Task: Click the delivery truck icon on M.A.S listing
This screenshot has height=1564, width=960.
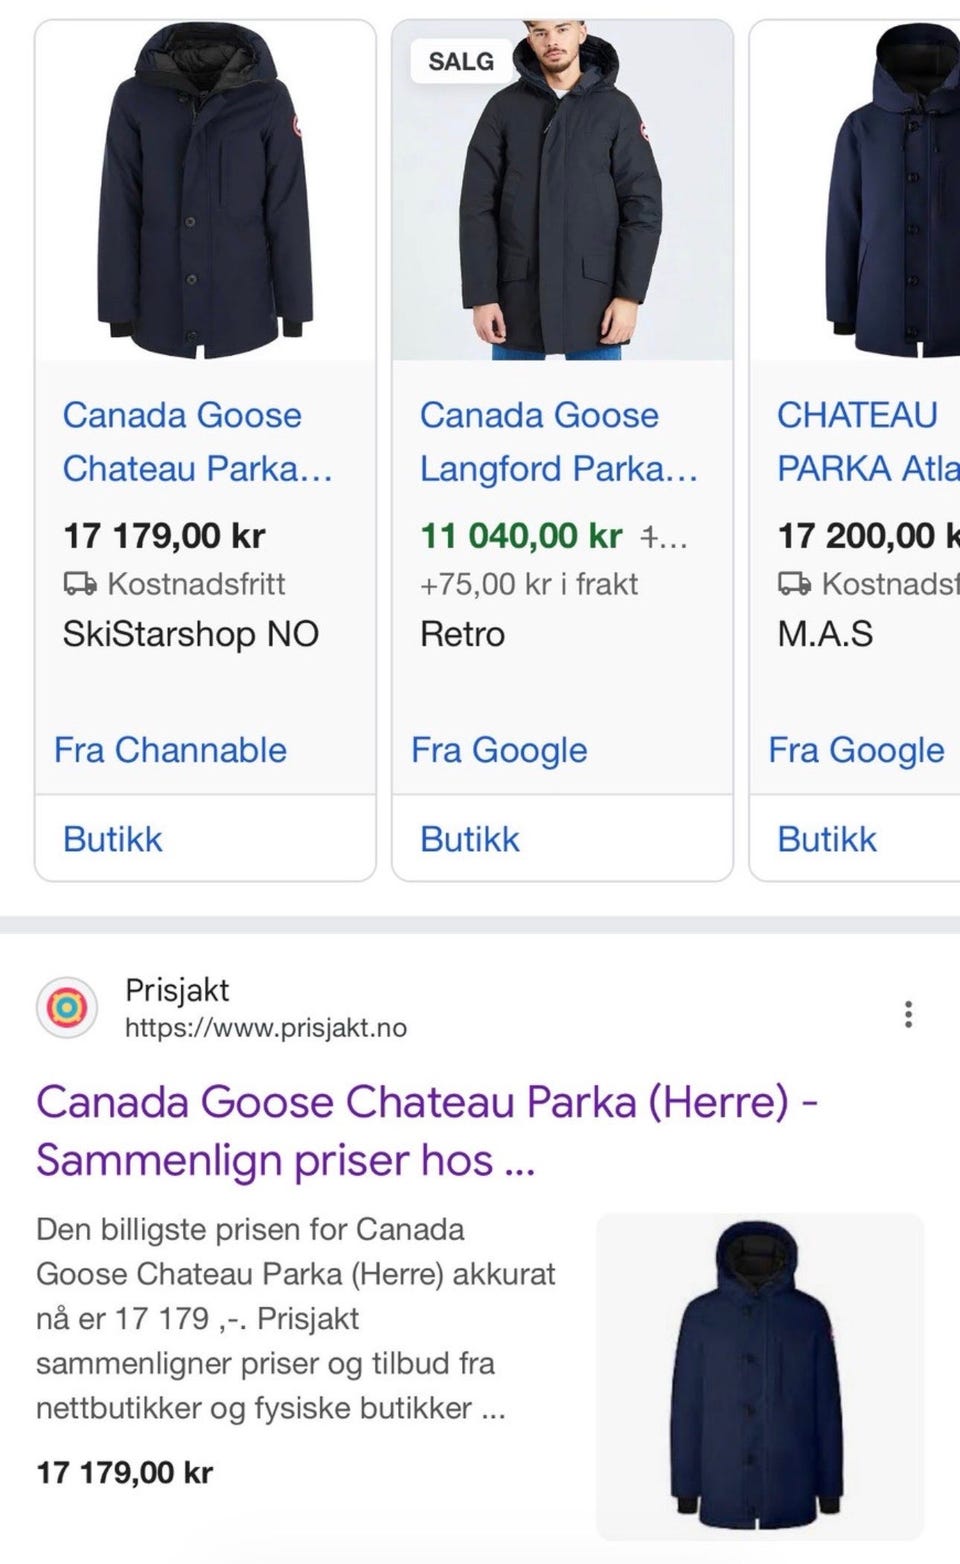Action: pos(795,583)
